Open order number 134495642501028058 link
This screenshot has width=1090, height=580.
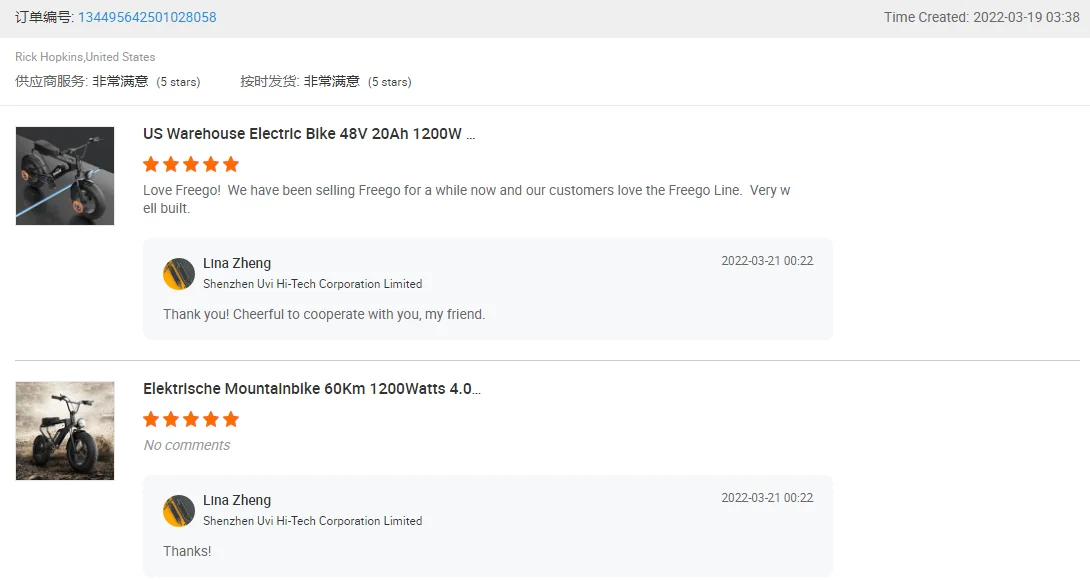147,17
